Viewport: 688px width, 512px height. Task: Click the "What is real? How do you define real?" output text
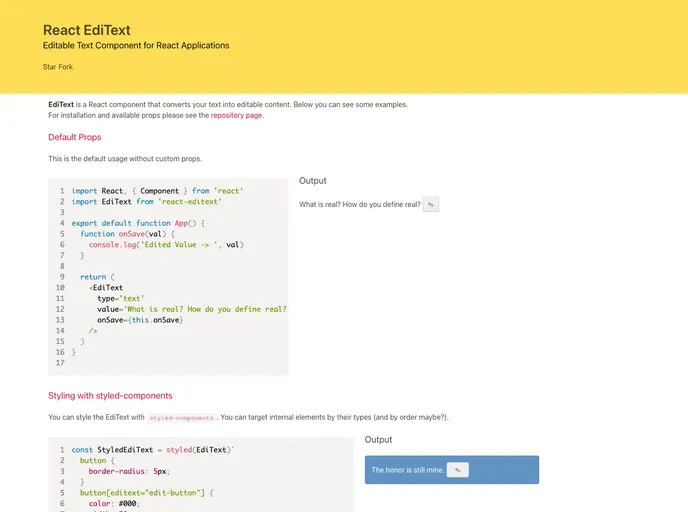click(x=360, y=204)
